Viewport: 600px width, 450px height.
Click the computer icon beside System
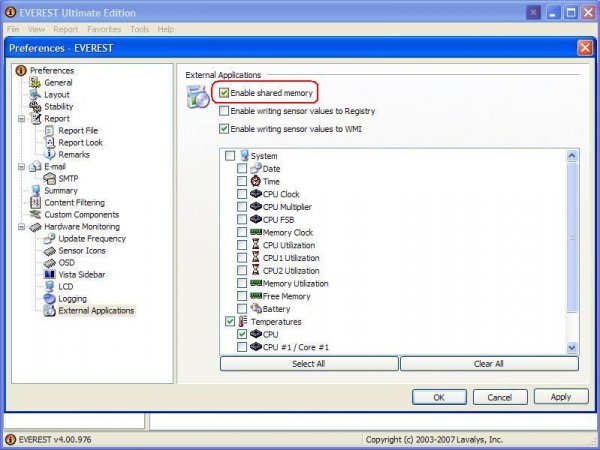[244, 155]
